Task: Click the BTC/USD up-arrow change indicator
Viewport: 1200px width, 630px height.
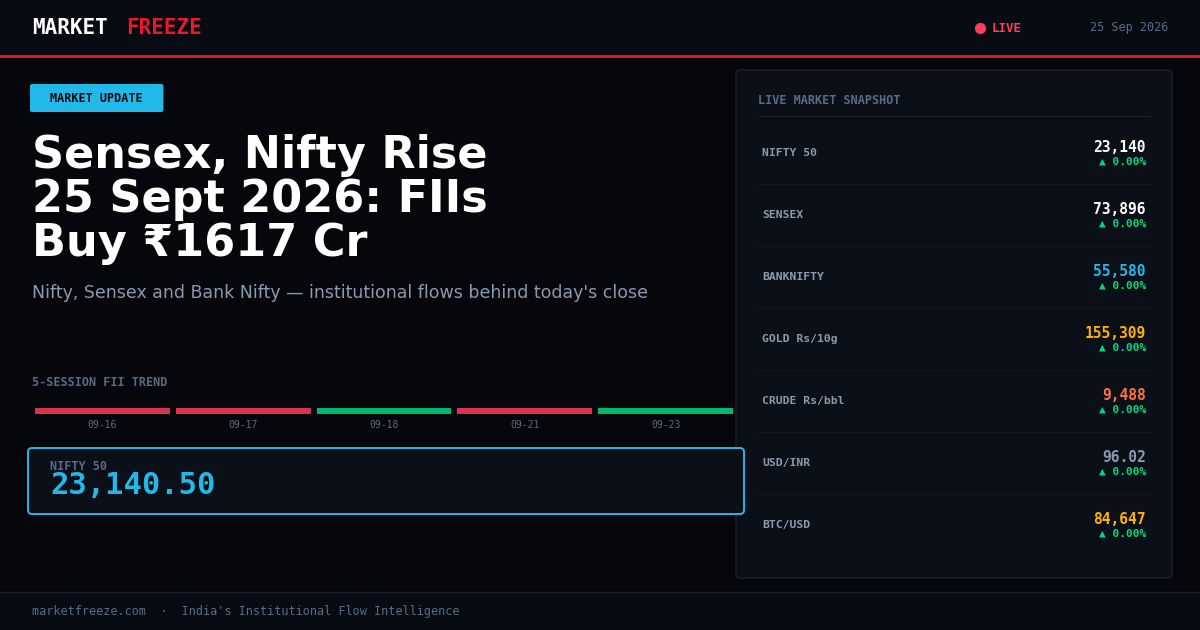Action: (1122, 534)
